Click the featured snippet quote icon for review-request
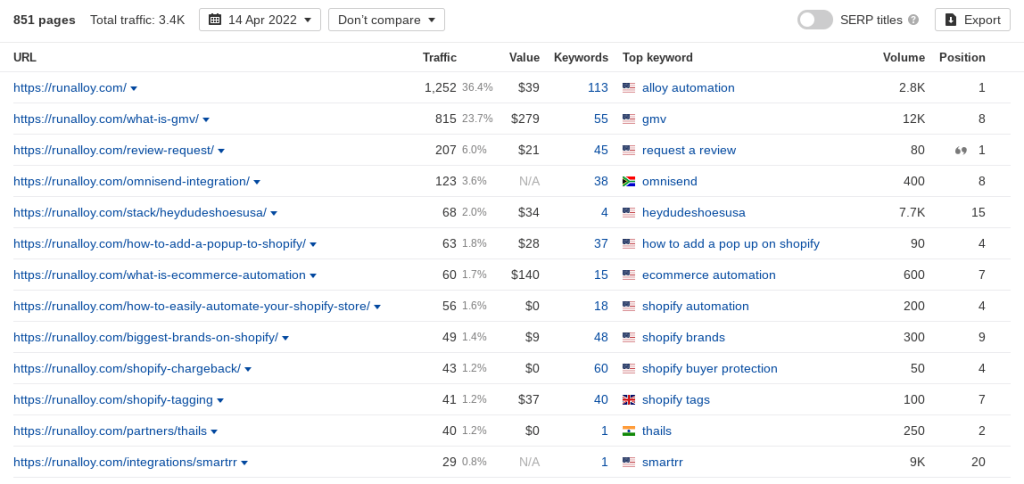The height and width of the screenshot is (484, 1024). tap(961, 150)
